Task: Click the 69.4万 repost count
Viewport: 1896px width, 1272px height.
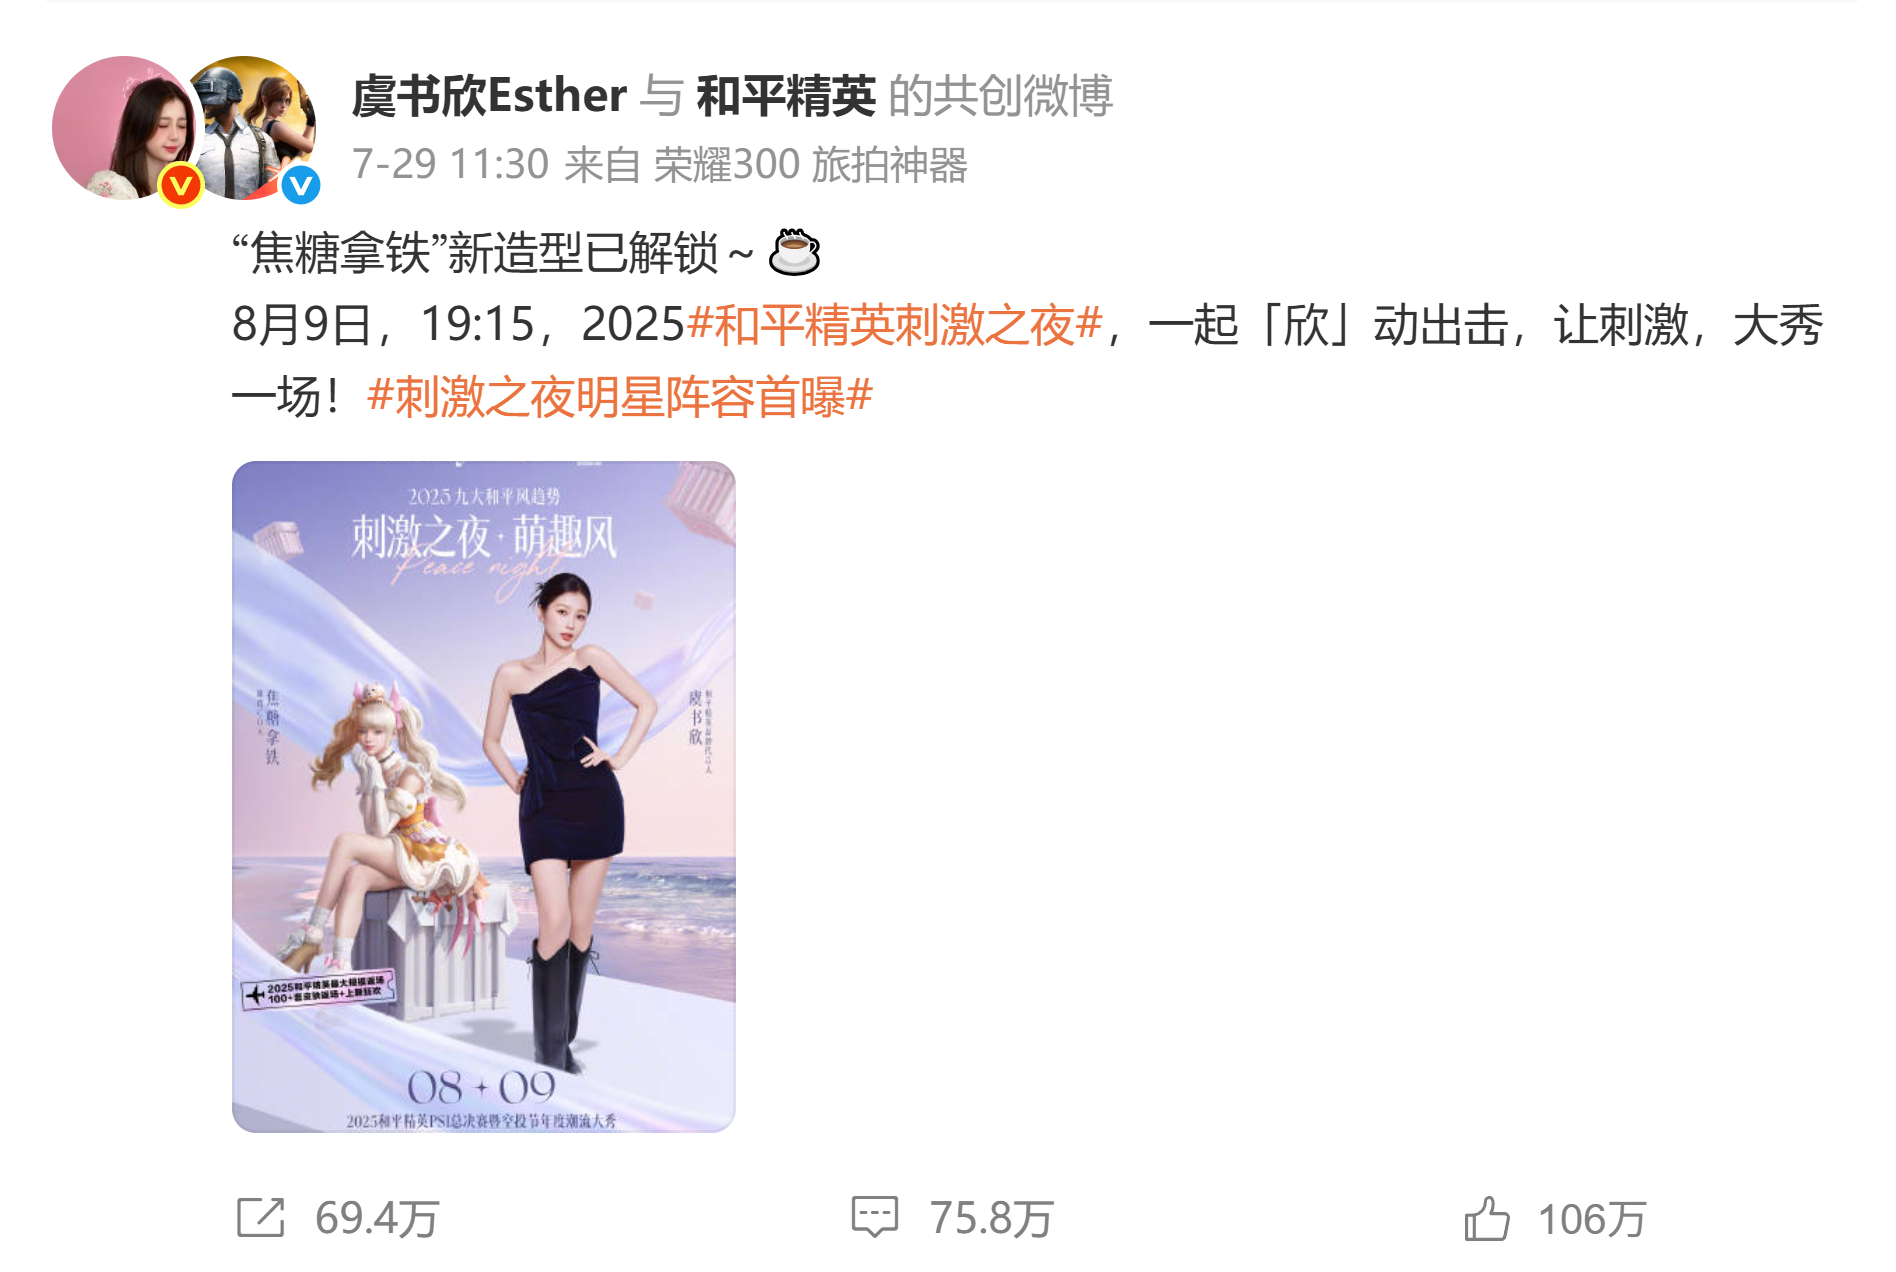Action: (377, 1219)
